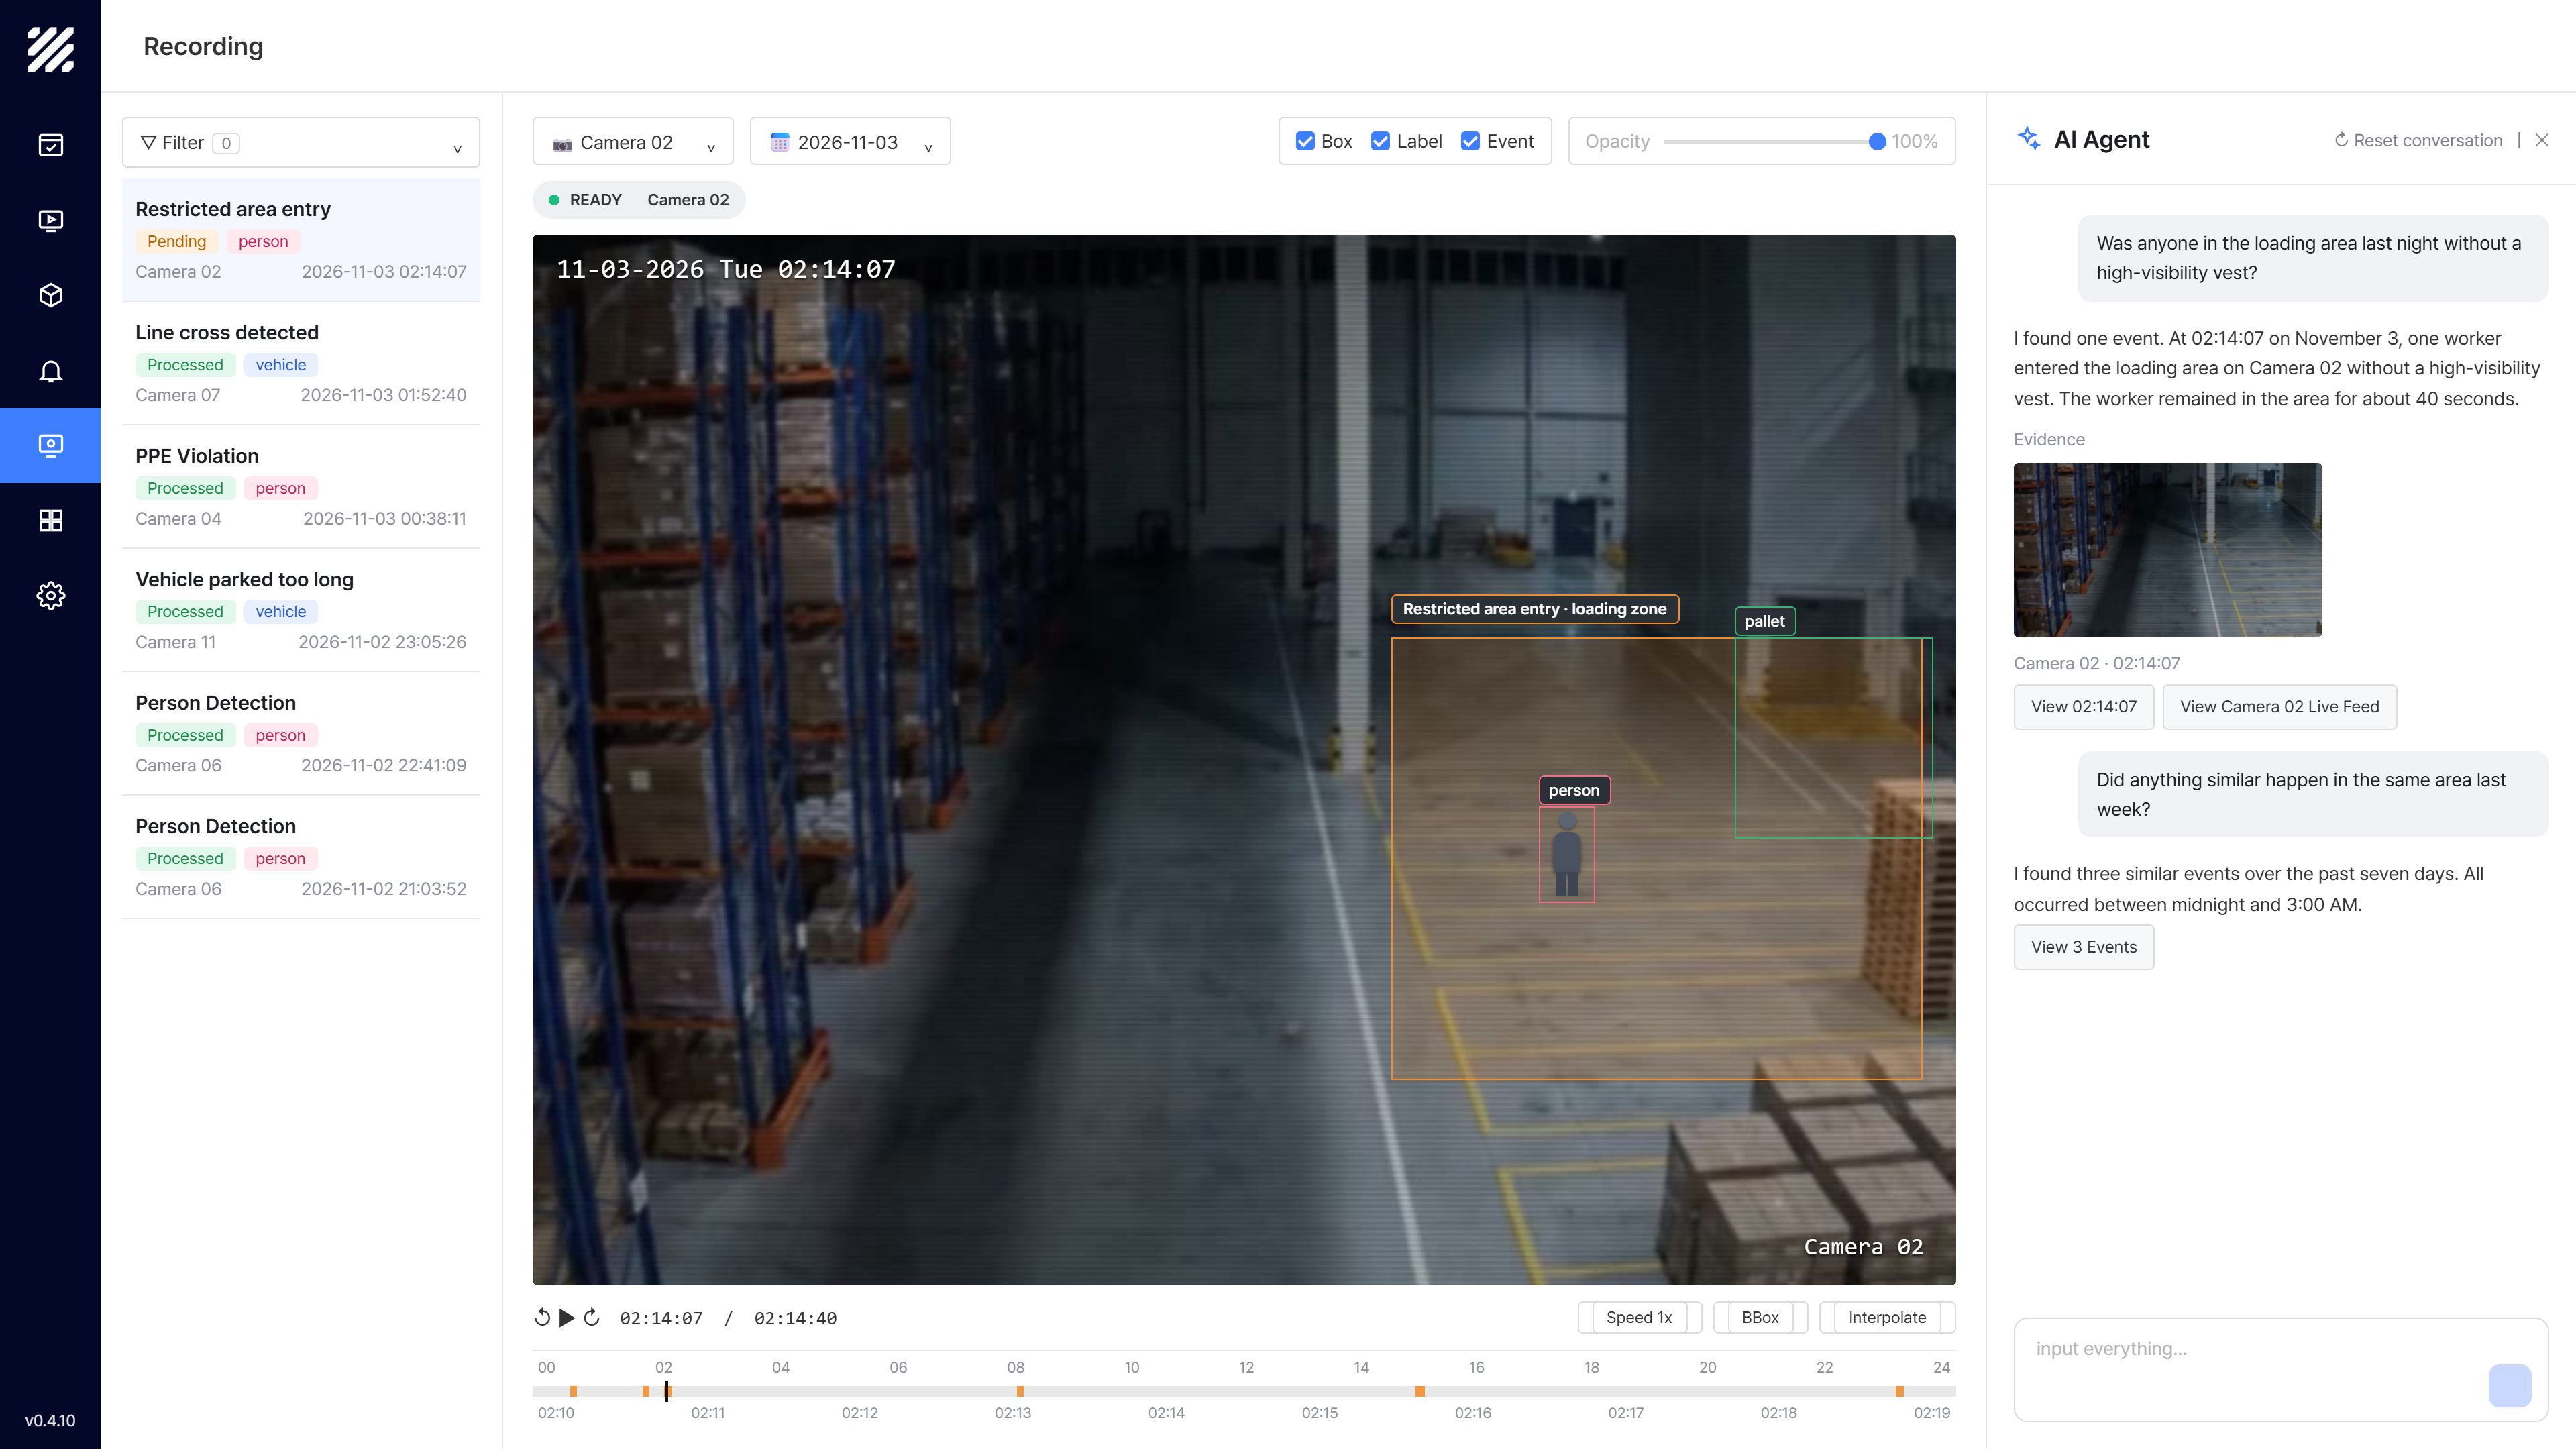Open the 2026-11-03 date picker
The height and width of the screenshot is (1449, 2576).
850,142
